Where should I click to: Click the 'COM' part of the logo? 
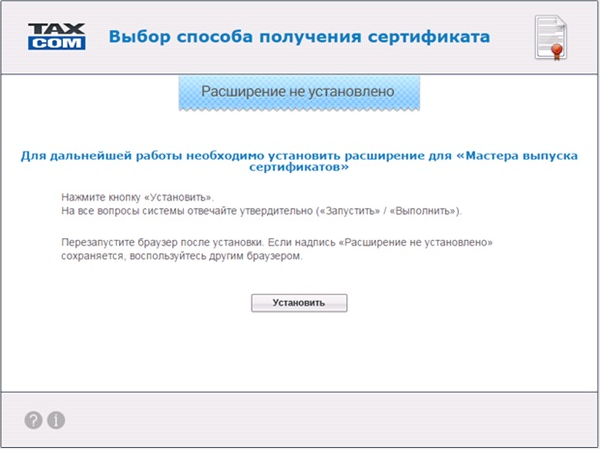[x=56, y=44]
